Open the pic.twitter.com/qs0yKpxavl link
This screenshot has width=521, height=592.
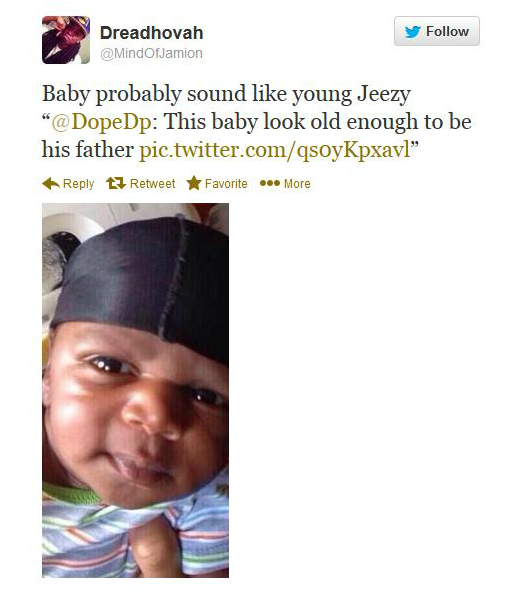click(x=274, y=150)
